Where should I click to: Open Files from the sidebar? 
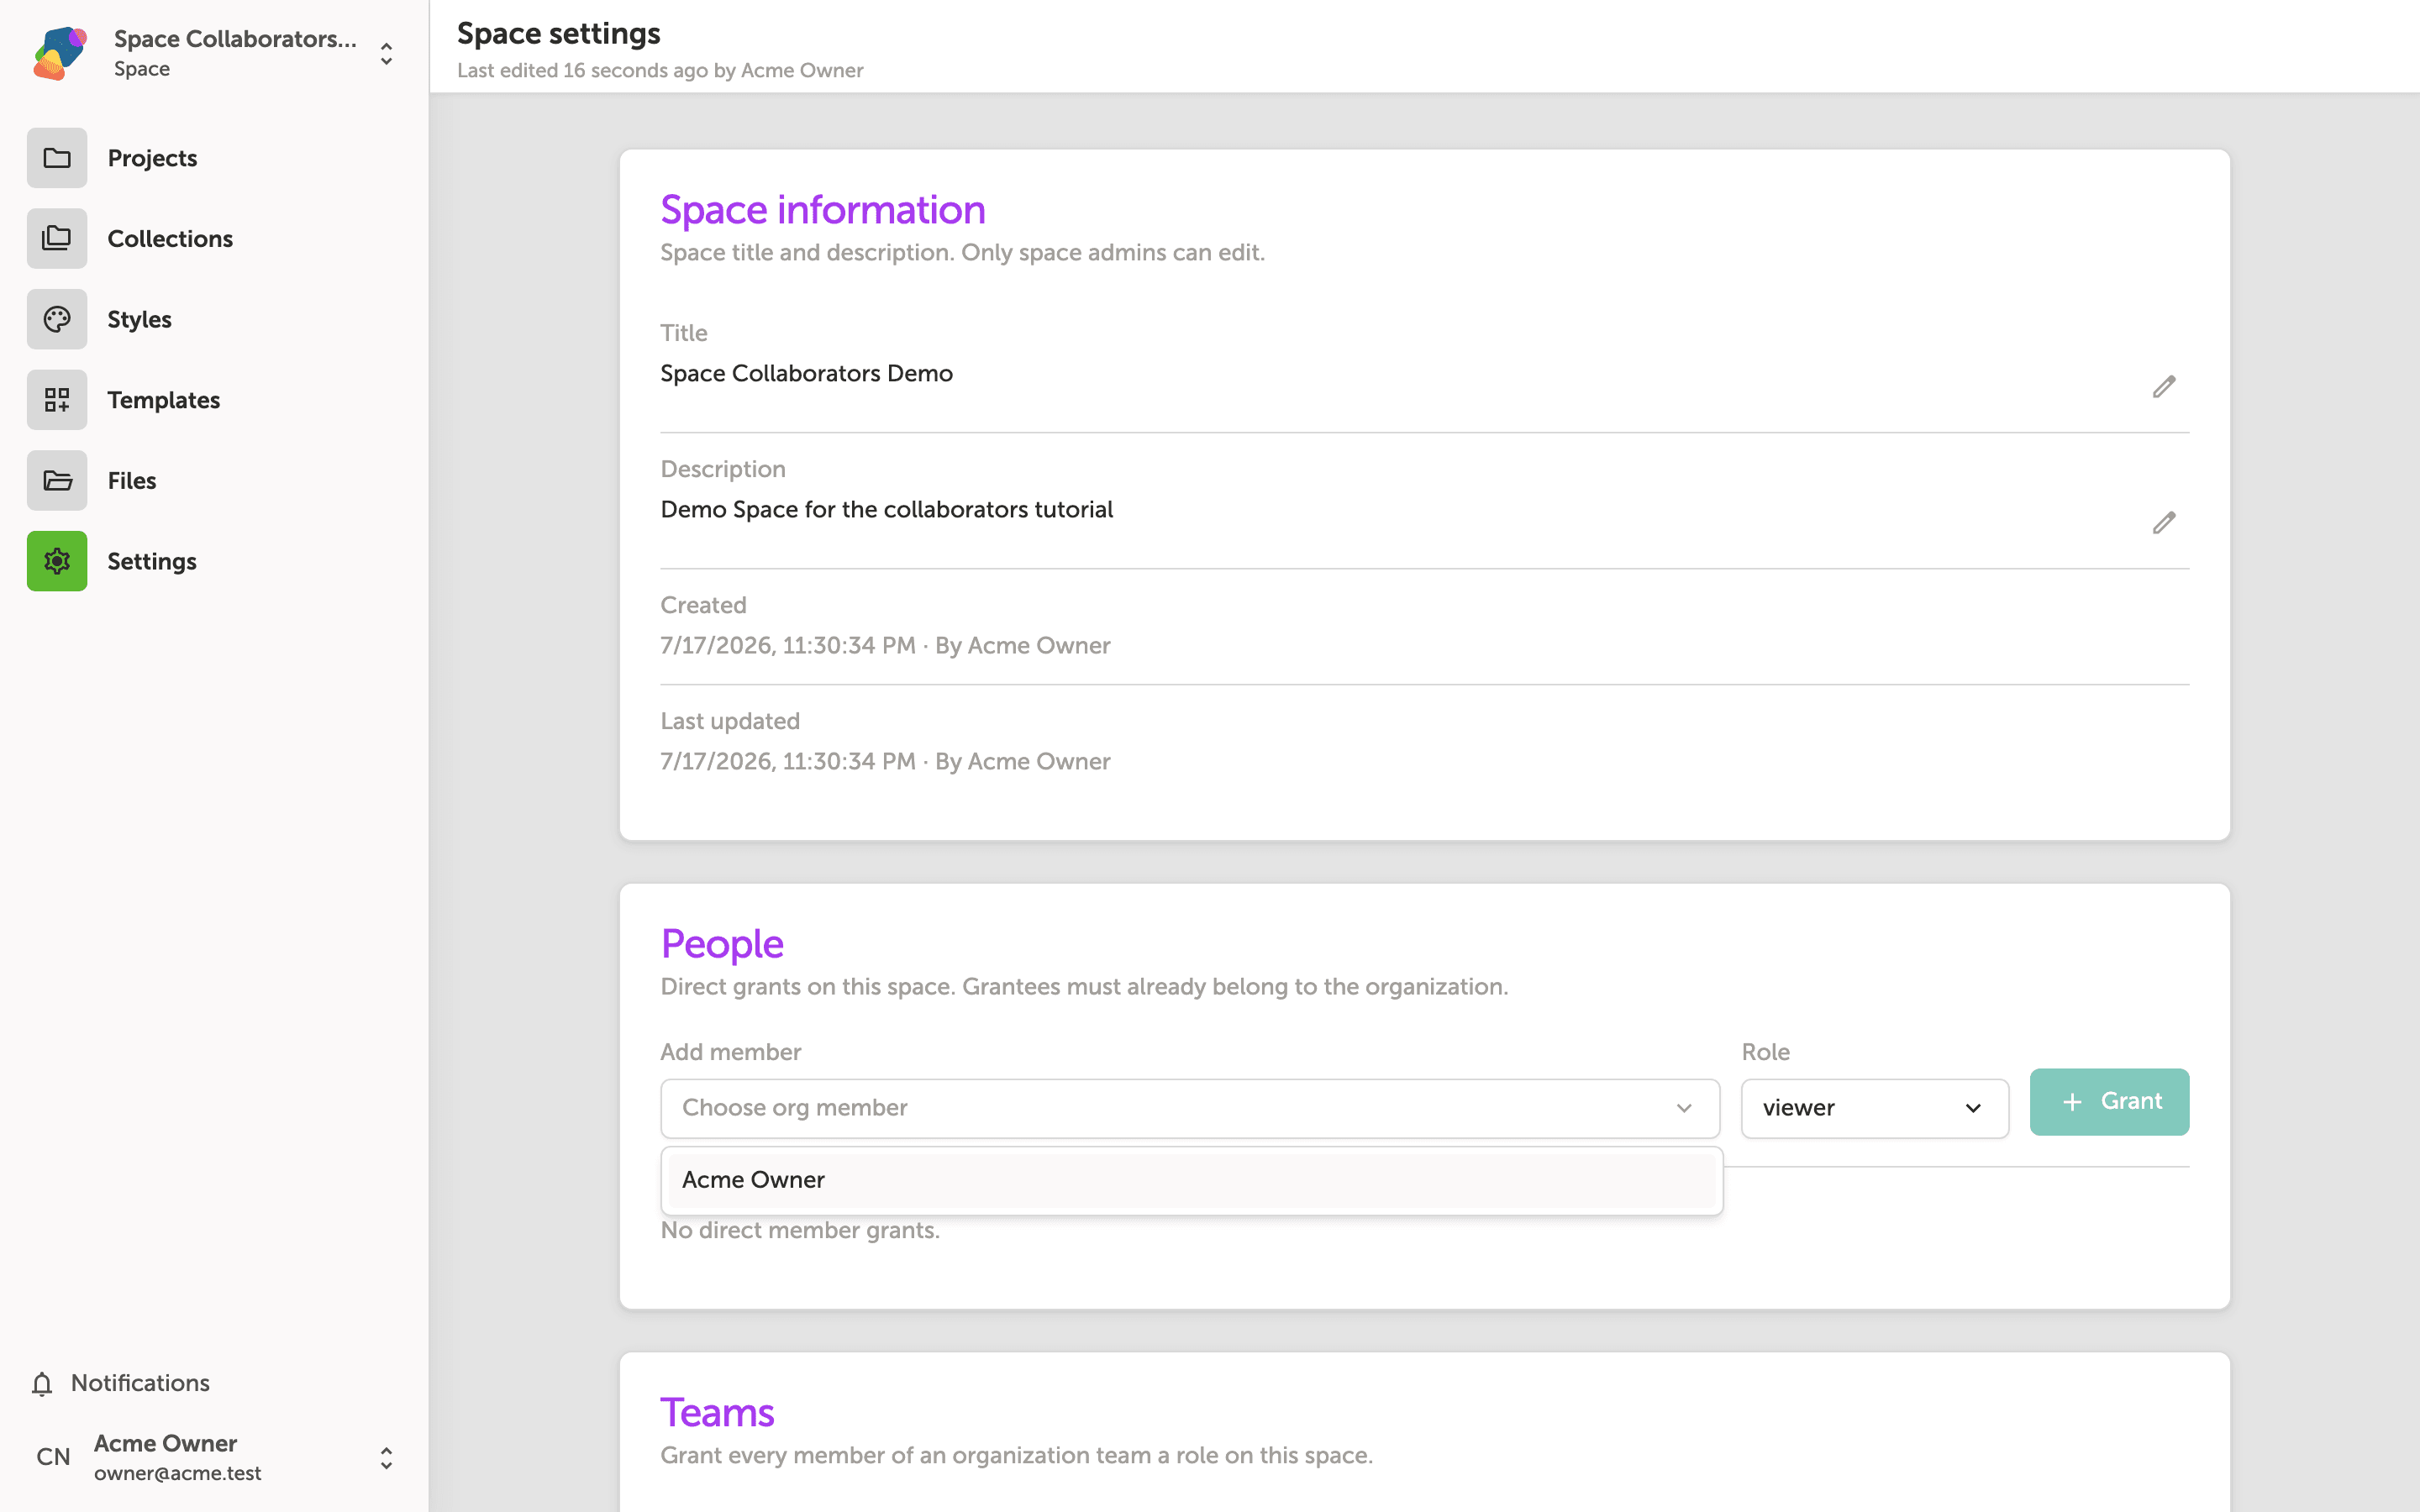point(132,480)
